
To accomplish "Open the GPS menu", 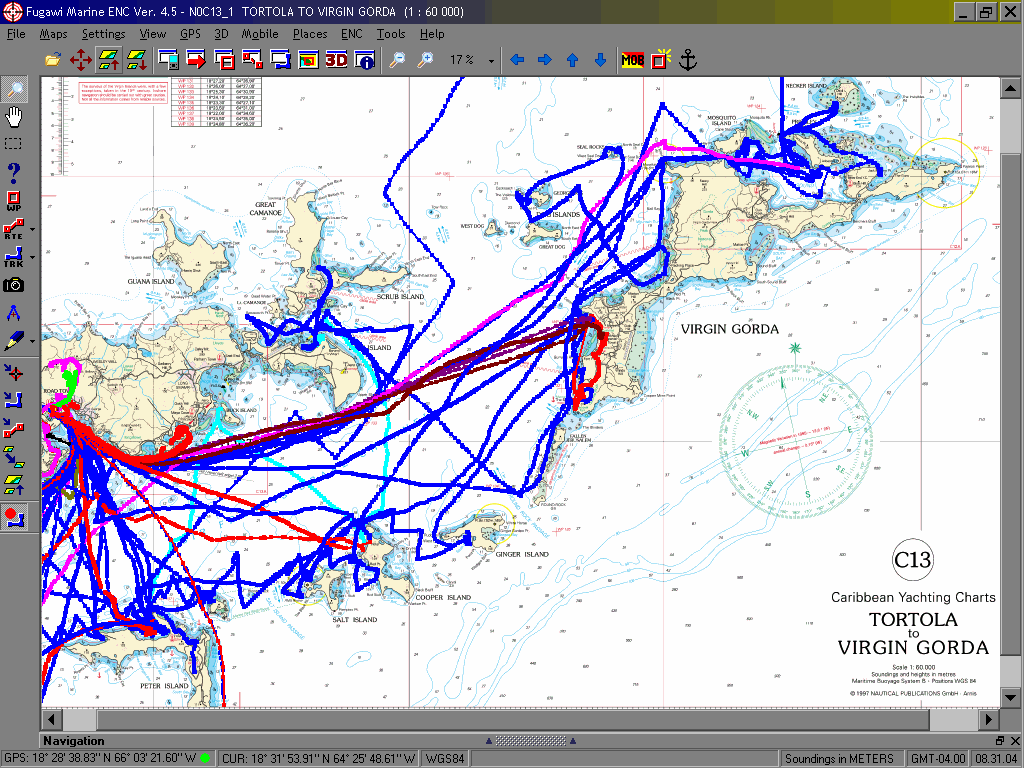I will pos(190,34).
